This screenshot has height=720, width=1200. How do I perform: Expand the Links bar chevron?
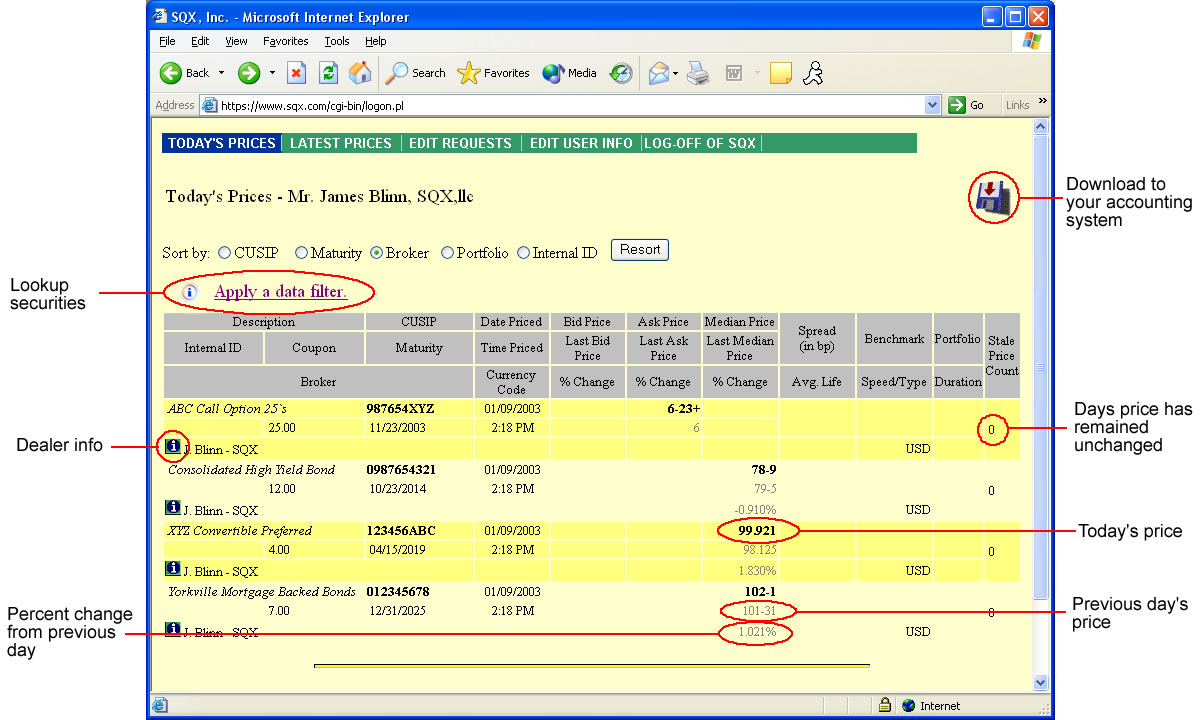(x=1043, y=101)
